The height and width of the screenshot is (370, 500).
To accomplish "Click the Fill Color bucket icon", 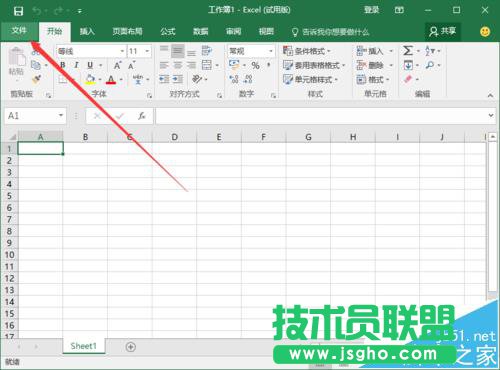I will (90, 79).
